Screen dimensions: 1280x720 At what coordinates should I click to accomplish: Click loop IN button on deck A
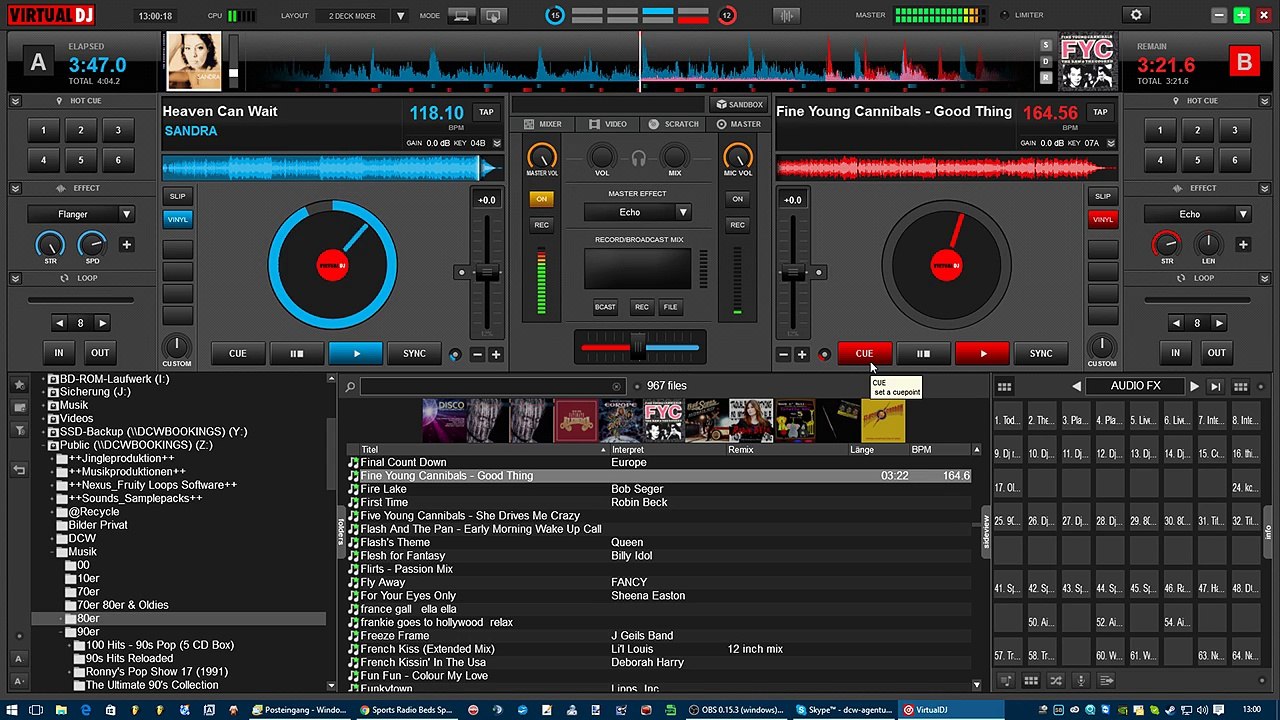58,353
